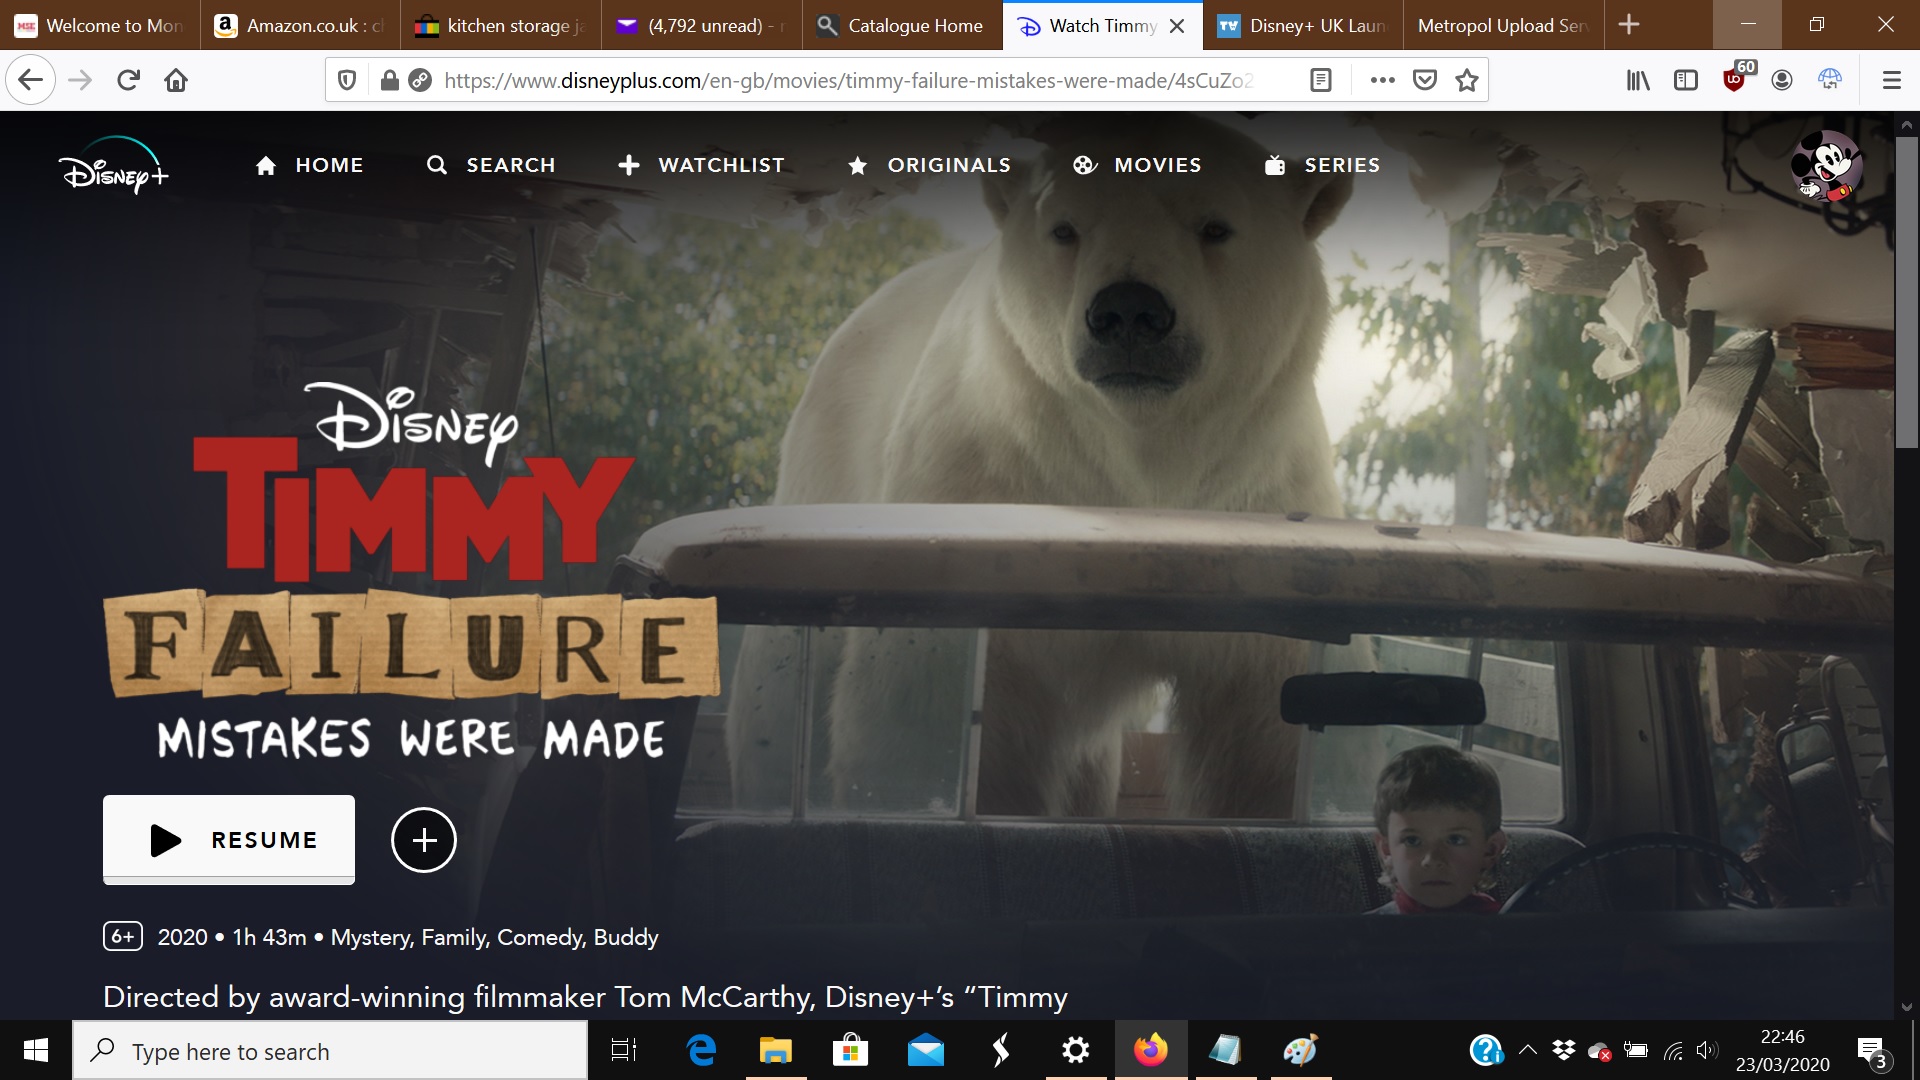
Task: Open SEARCH in Disney+ navigation
Action: (491, 165)
